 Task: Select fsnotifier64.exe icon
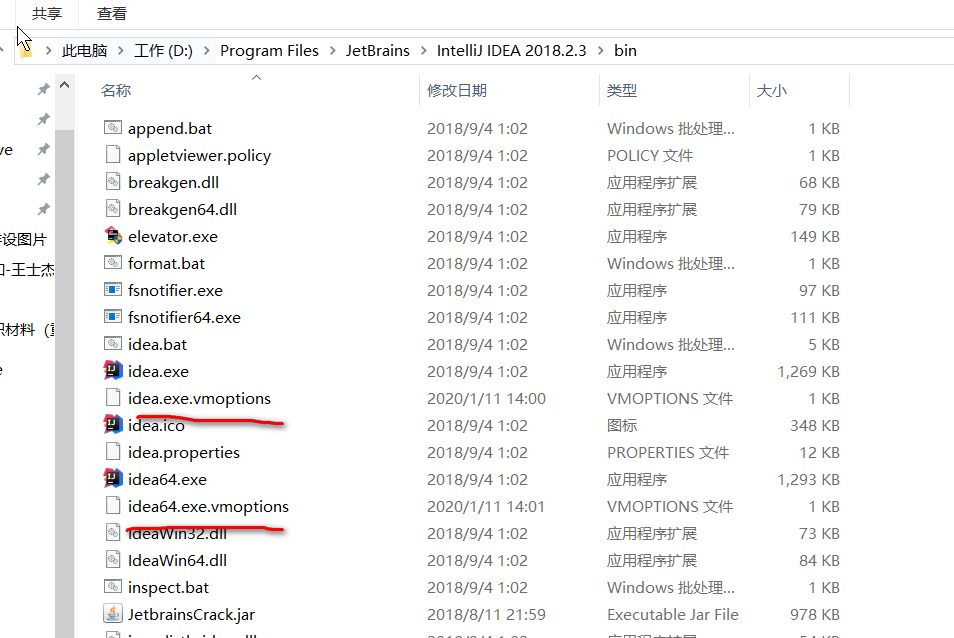click(x=113, y=316)
